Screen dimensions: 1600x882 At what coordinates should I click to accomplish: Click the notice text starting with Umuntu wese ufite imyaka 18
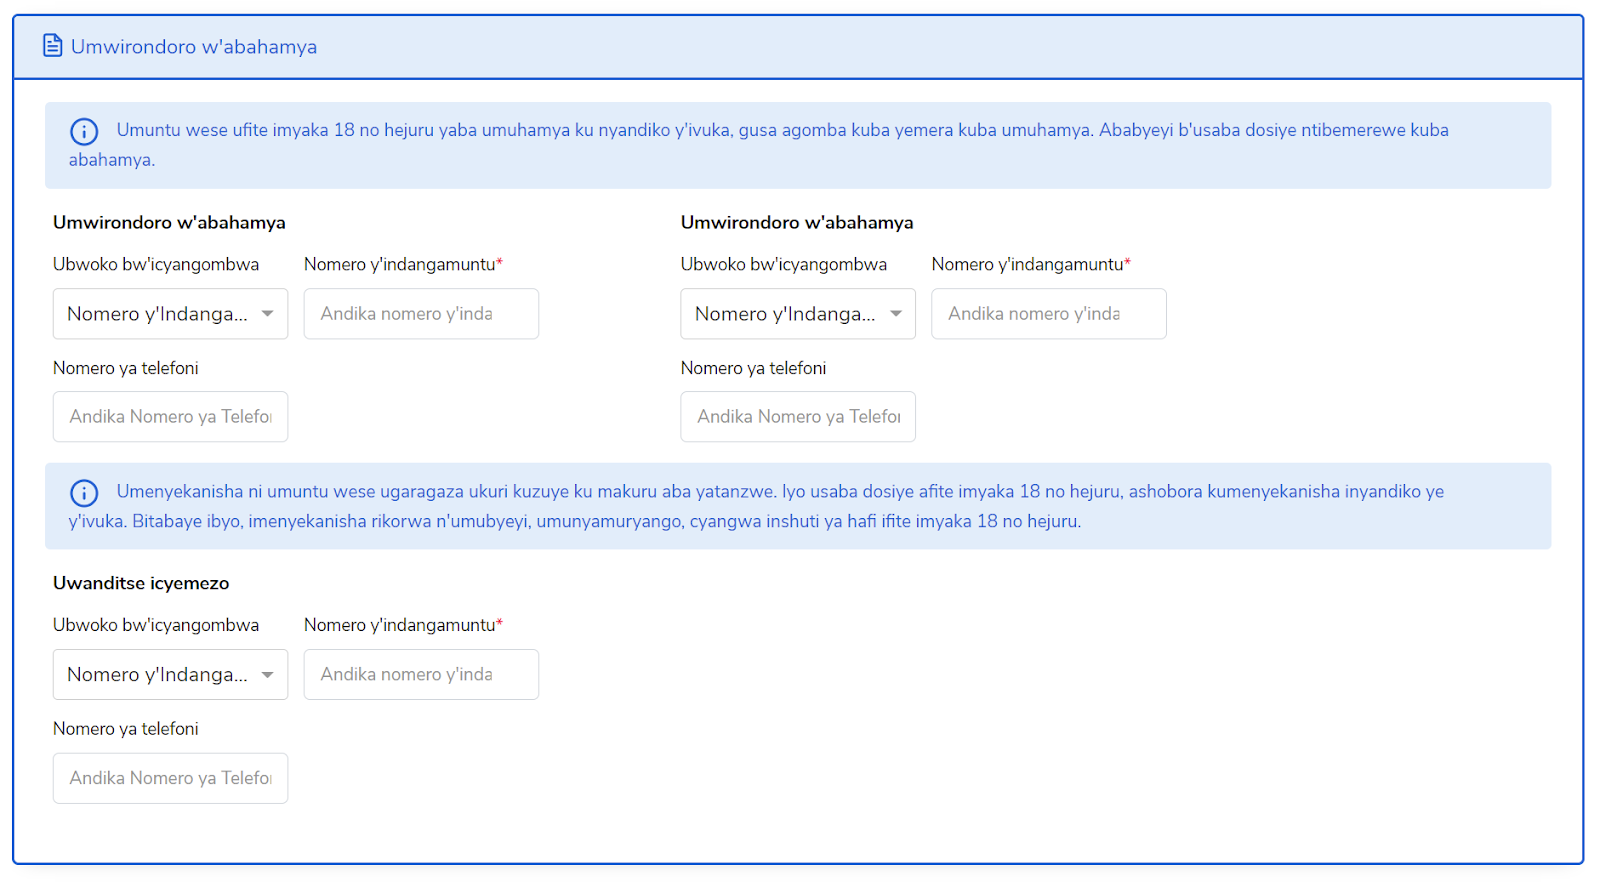(x=759, y=145)
